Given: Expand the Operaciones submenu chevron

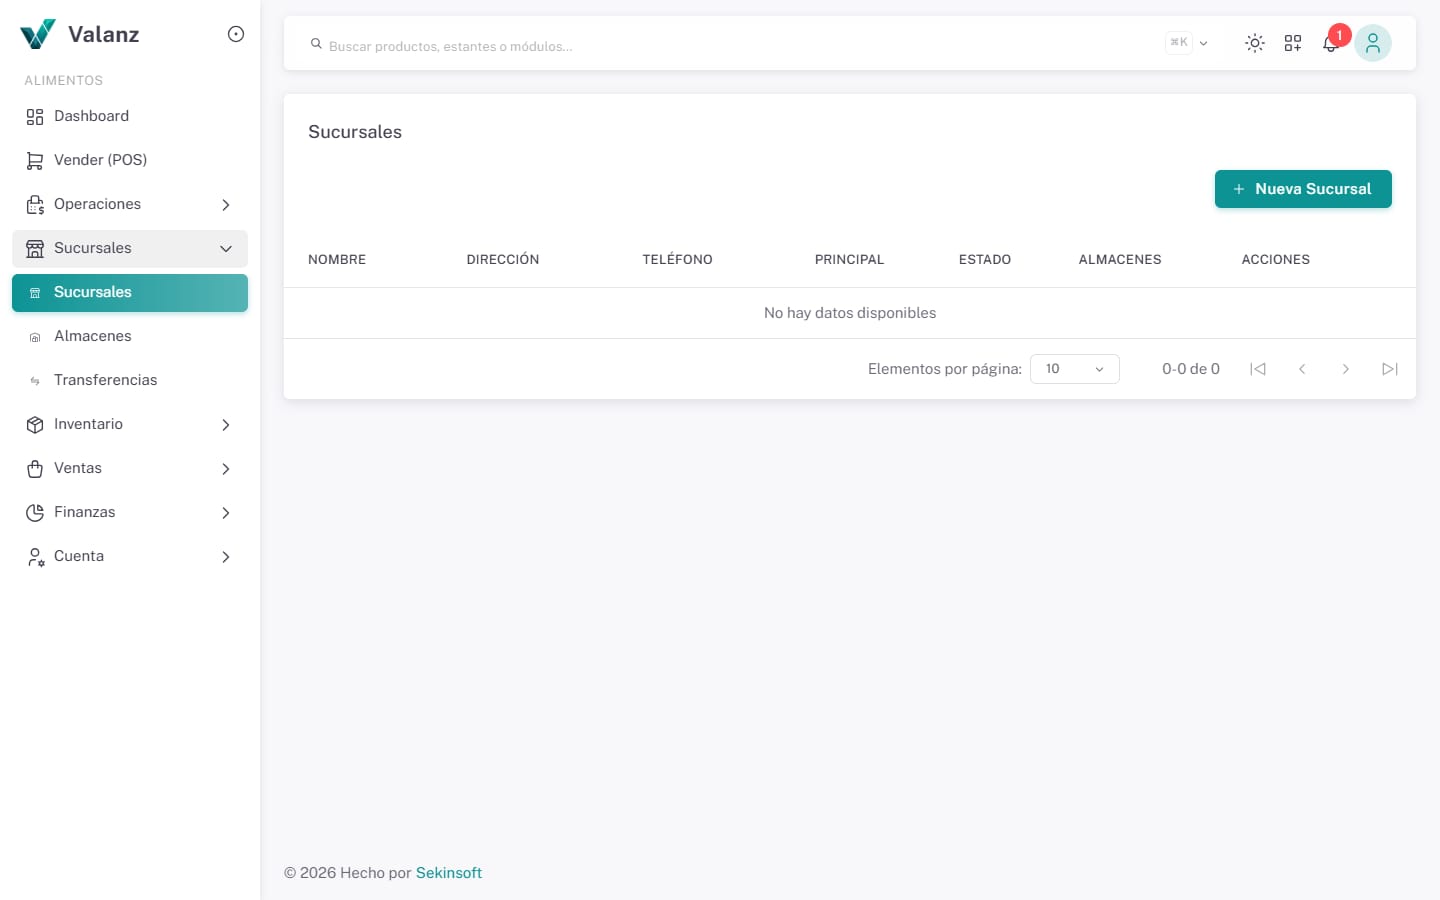Looking at the screenshot, I should point(226,205).
